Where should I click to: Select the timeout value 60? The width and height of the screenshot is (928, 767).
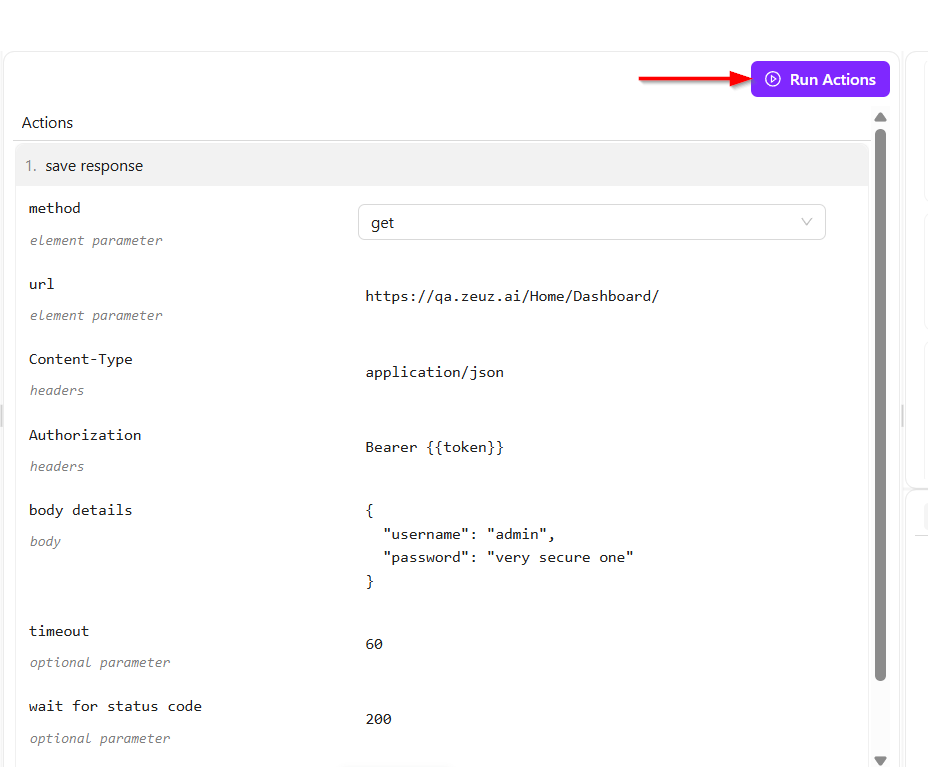(374, 644)
